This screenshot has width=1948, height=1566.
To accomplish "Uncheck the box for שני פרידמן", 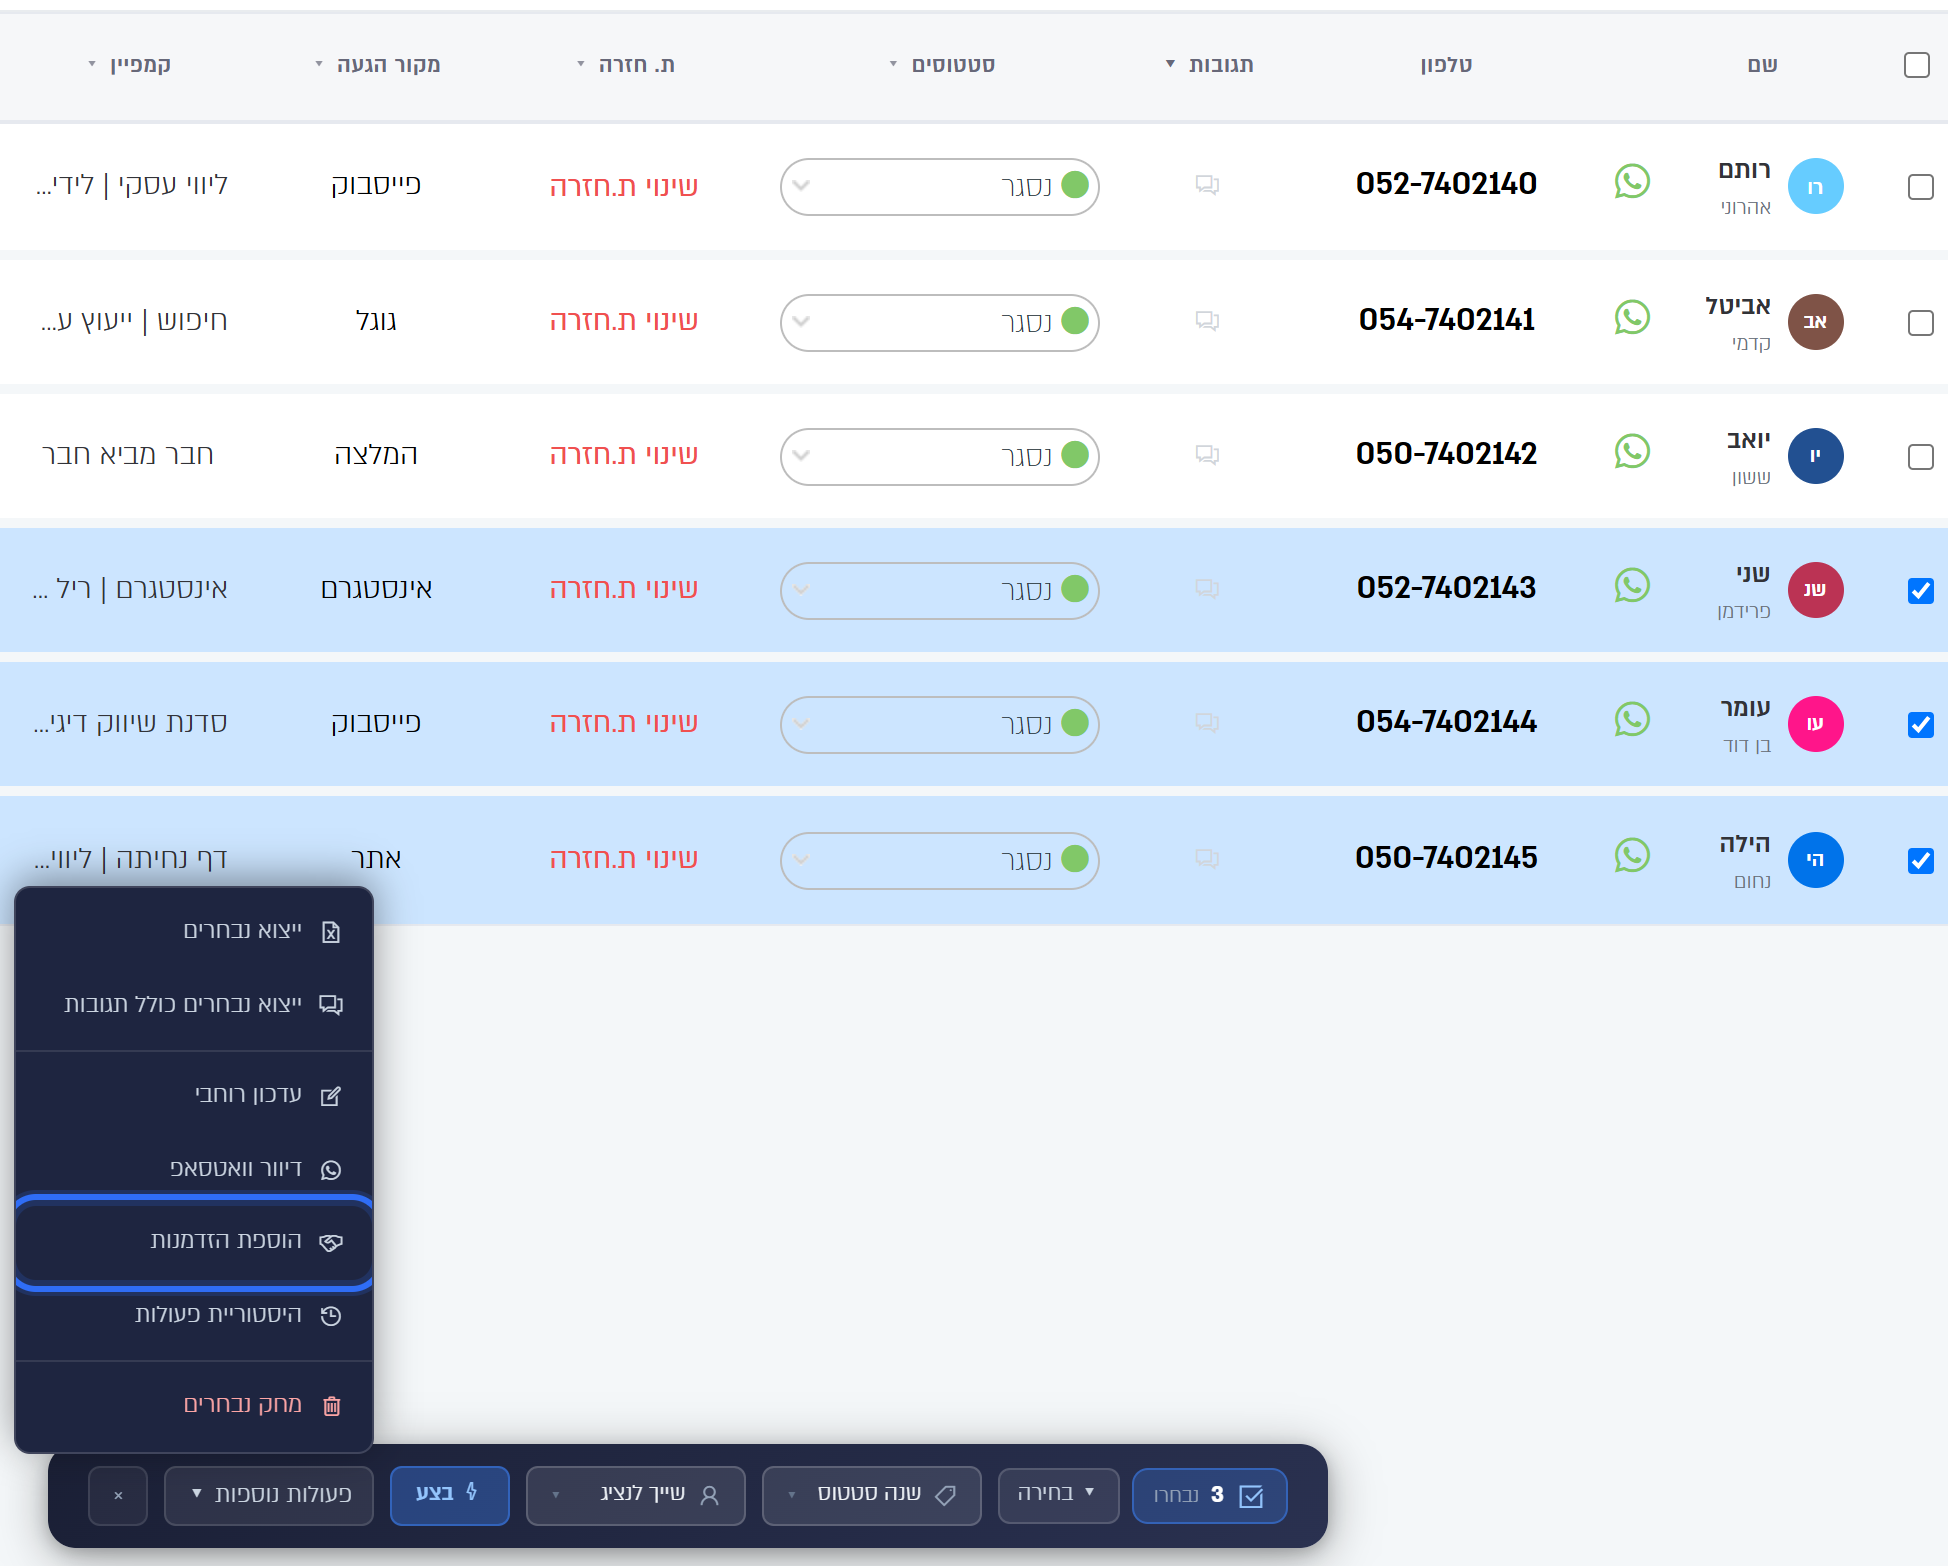I will coord(1920,591).
